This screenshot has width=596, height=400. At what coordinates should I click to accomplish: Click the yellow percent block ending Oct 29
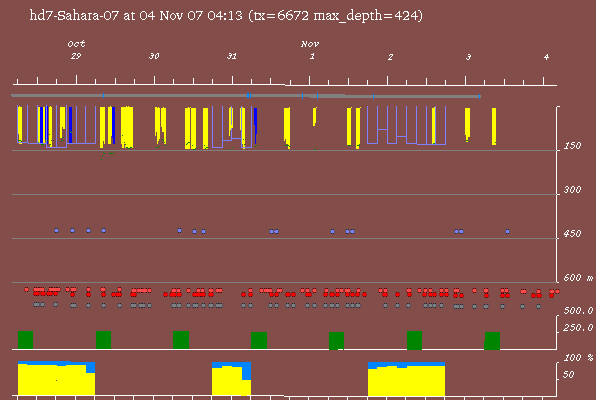(56, 380)
